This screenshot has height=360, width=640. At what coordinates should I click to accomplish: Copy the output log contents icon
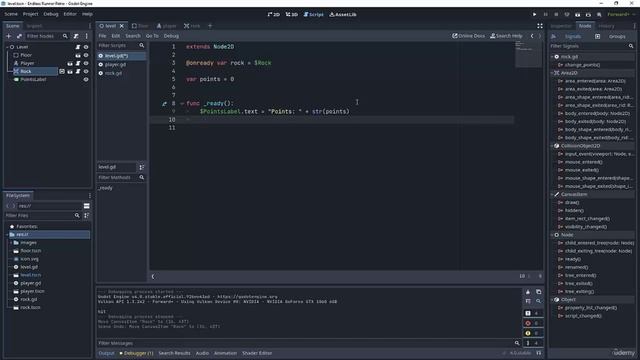point(538,292)
